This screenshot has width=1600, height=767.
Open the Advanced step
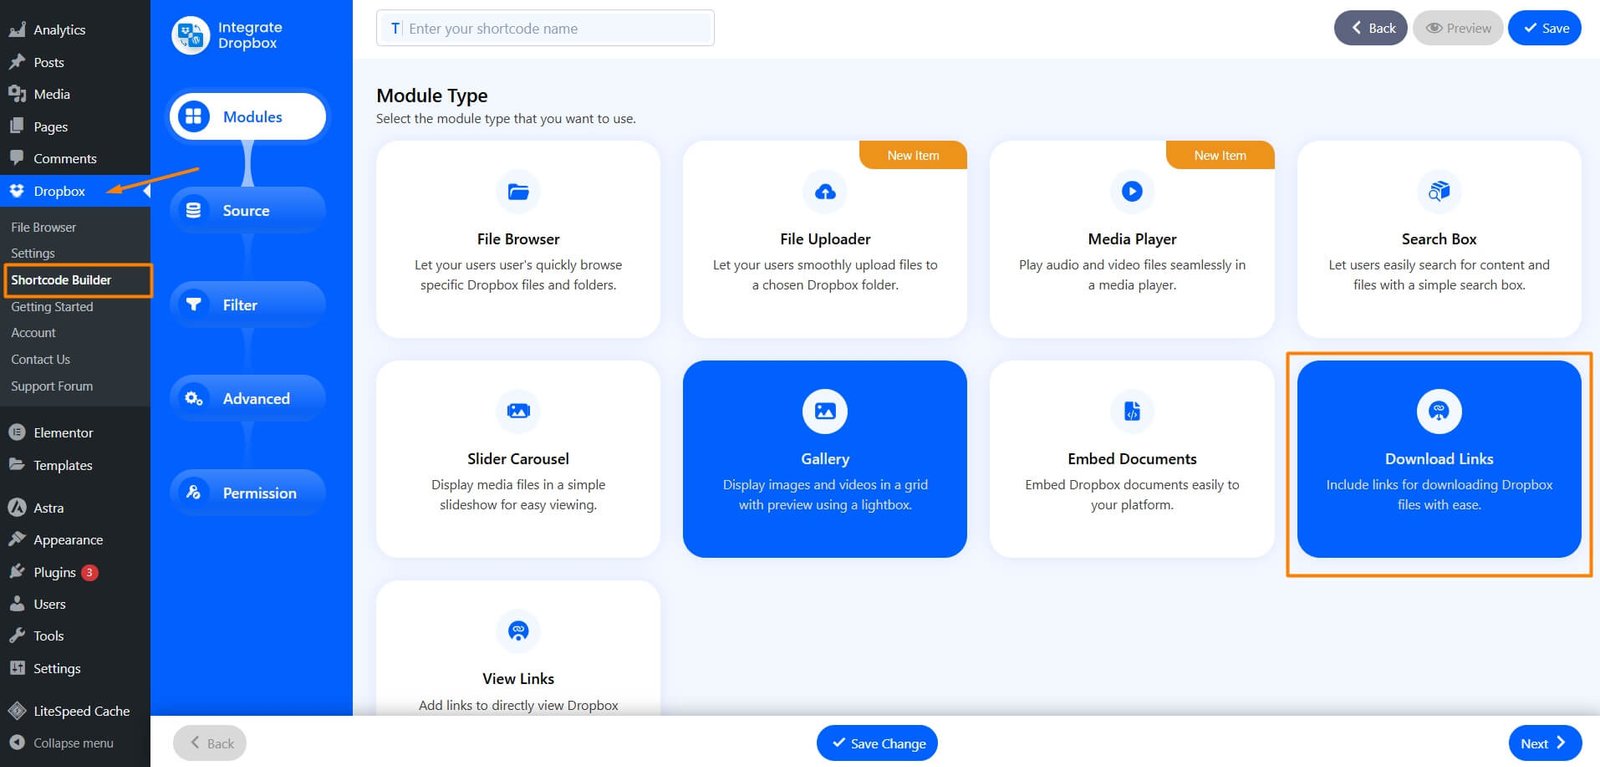[x=247, y=398]
